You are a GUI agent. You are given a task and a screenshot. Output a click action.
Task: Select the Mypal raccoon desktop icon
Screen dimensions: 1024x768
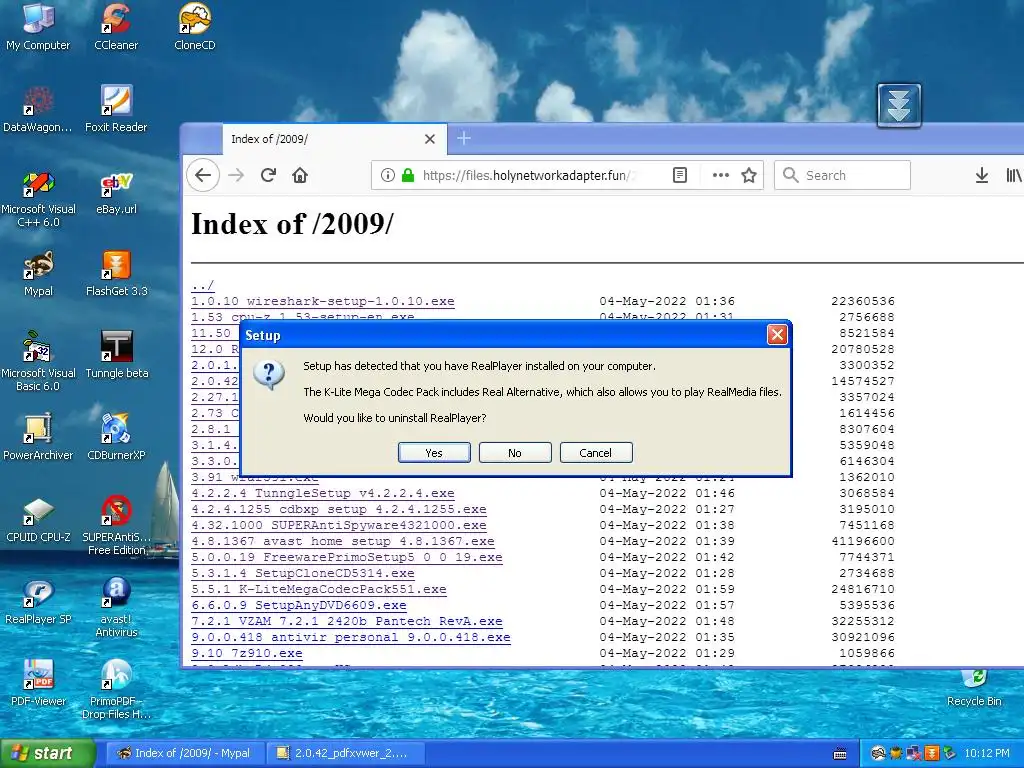tap(38, 274)
